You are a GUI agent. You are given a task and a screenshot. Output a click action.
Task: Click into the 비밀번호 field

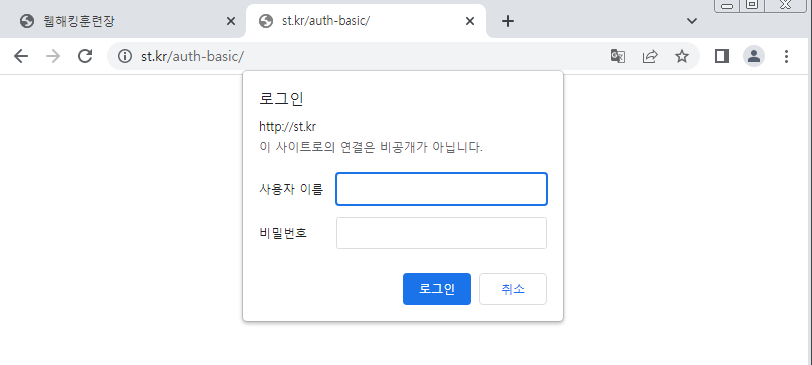441,233
